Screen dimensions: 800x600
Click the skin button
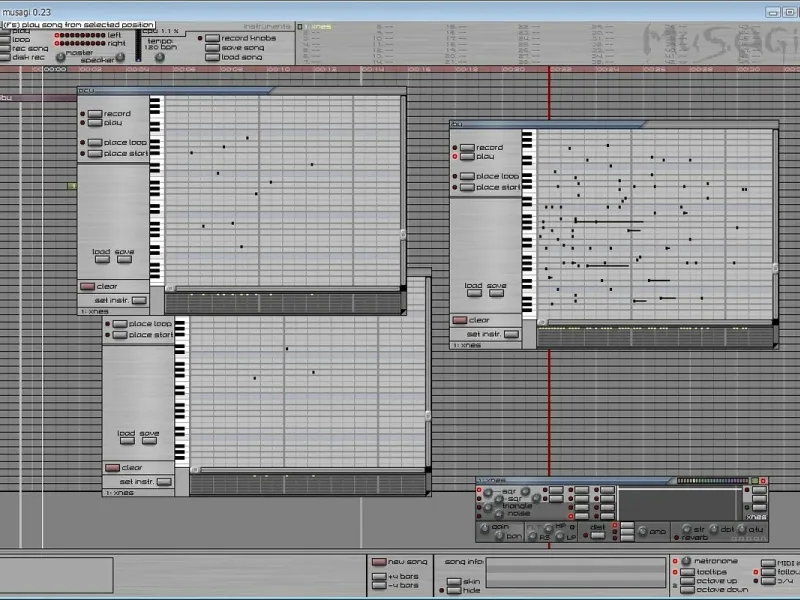454,582
